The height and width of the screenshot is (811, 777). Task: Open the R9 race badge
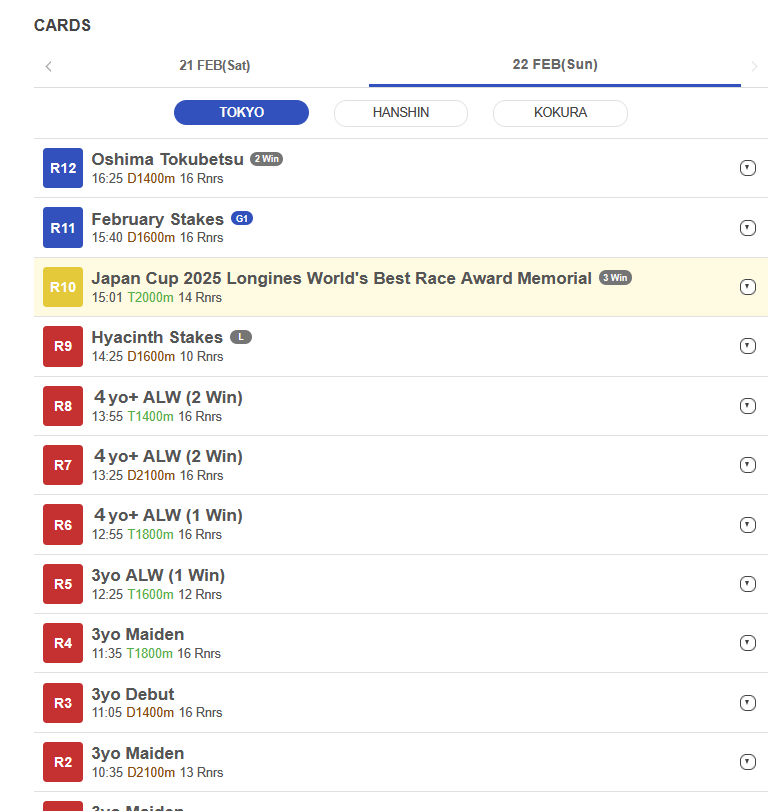(63, 346)
